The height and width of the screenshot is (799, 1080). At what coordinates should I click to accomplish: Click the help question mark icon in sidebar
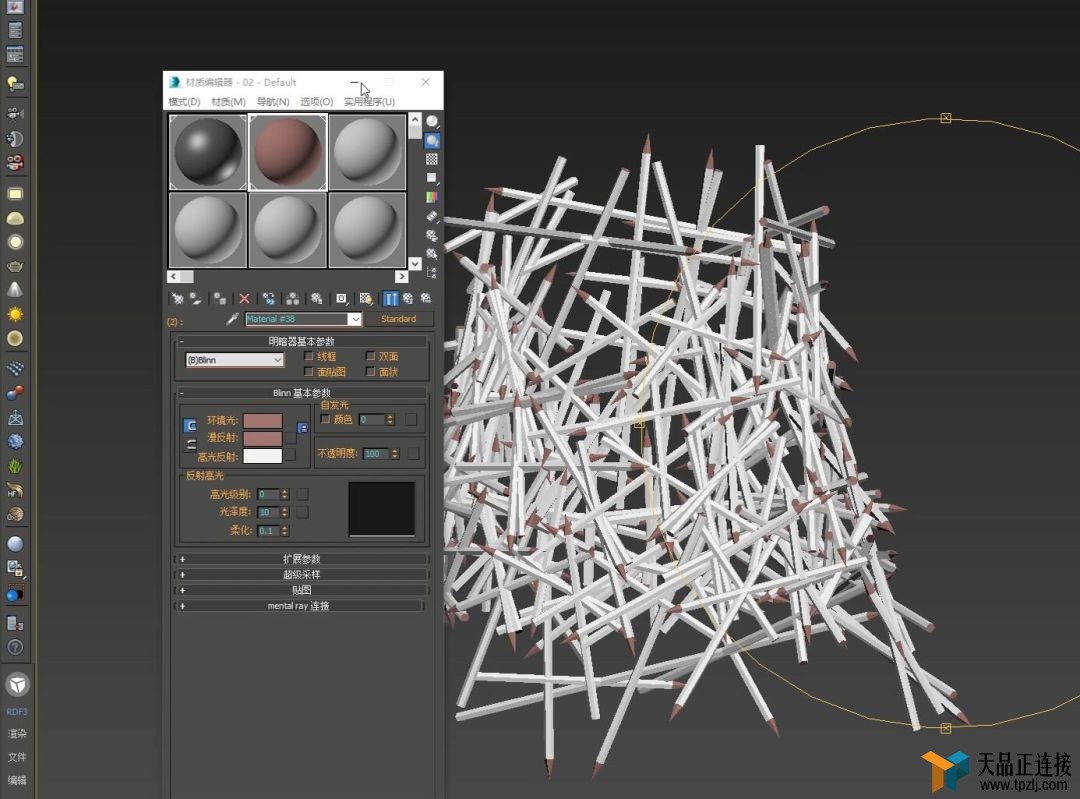click(15, 647)
